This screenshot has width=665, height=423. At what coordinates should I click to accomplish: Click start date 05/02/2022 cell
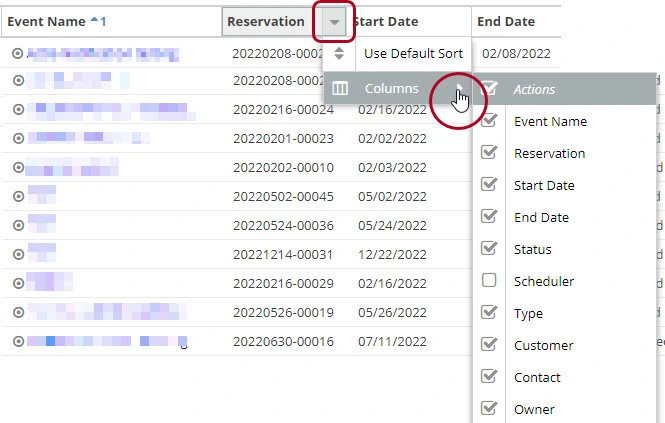pos(392,197)
